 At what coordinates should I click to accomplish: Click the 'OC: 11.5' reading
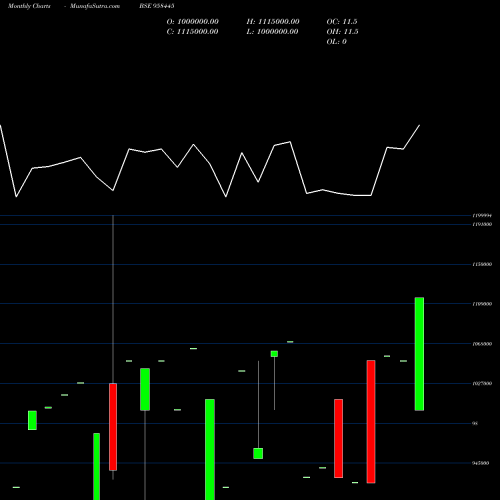[342, 22]
